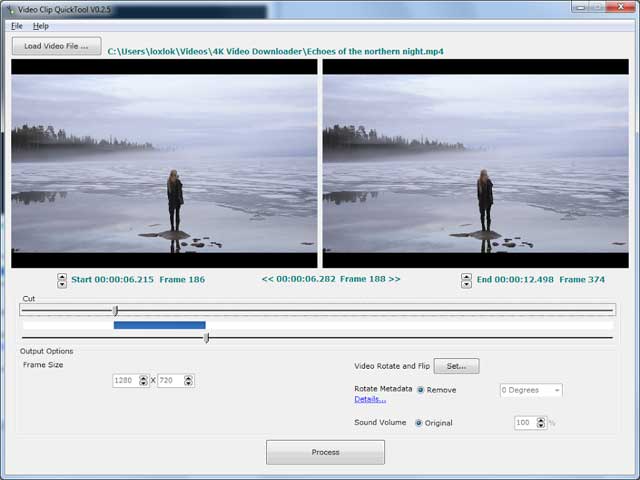
Task: Decrease start frame with down arrow
Action: pos(62,284)
